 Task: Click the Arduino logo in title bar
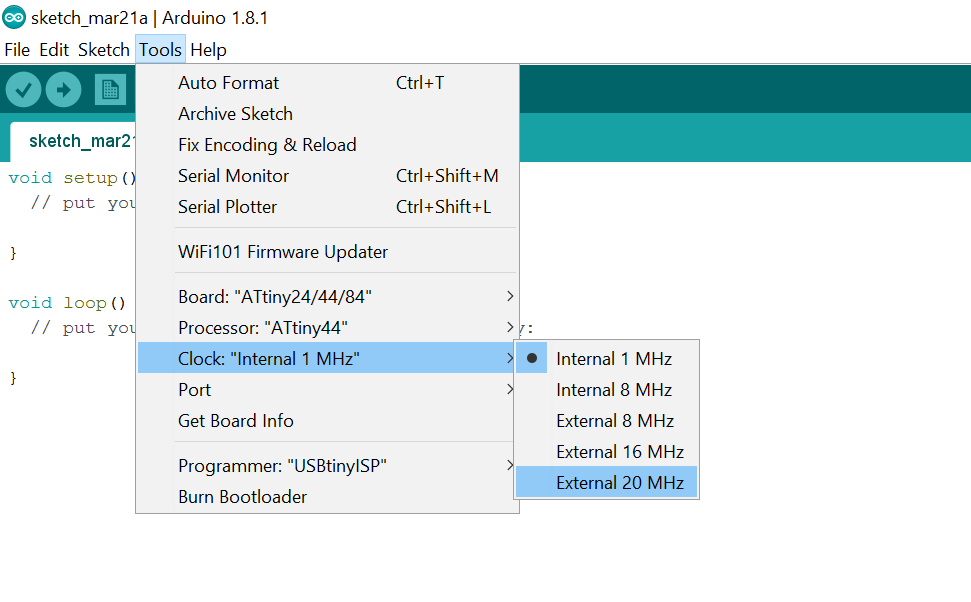[14, 17]
